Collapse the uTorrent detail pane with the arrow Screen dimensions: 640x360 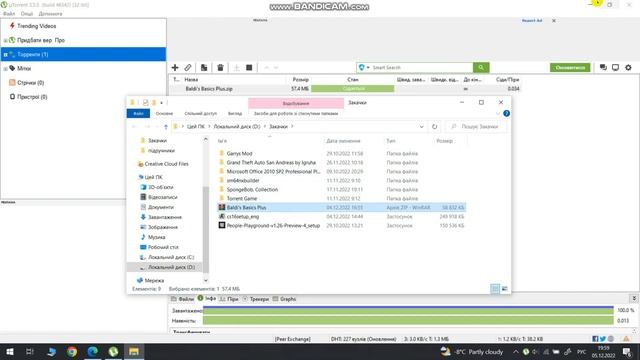[x=634, y=299]
